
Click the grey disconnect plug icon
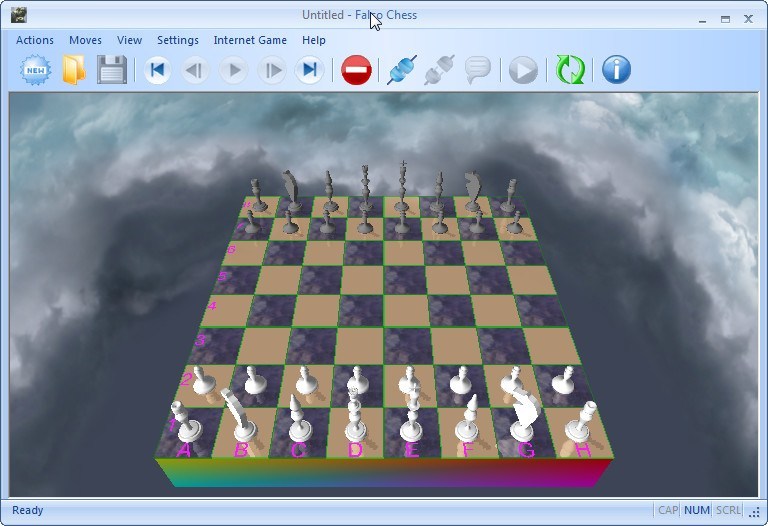(439, 70)
